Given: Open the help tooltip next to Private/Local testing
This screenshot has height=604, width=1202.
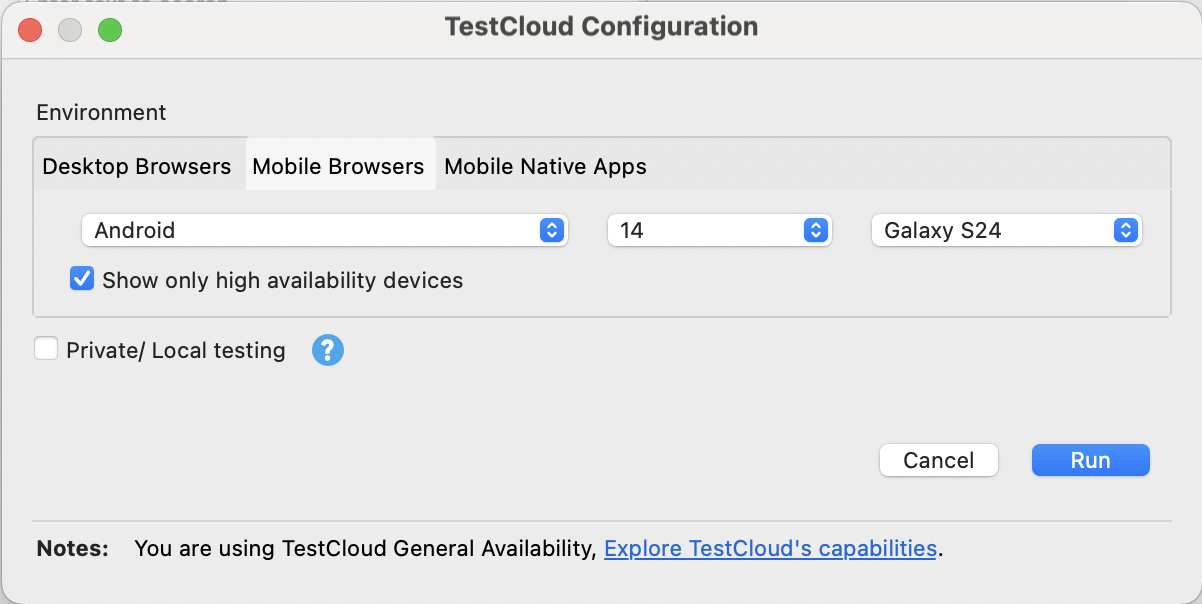Looking at the screenshot, I should coord(327,350).
